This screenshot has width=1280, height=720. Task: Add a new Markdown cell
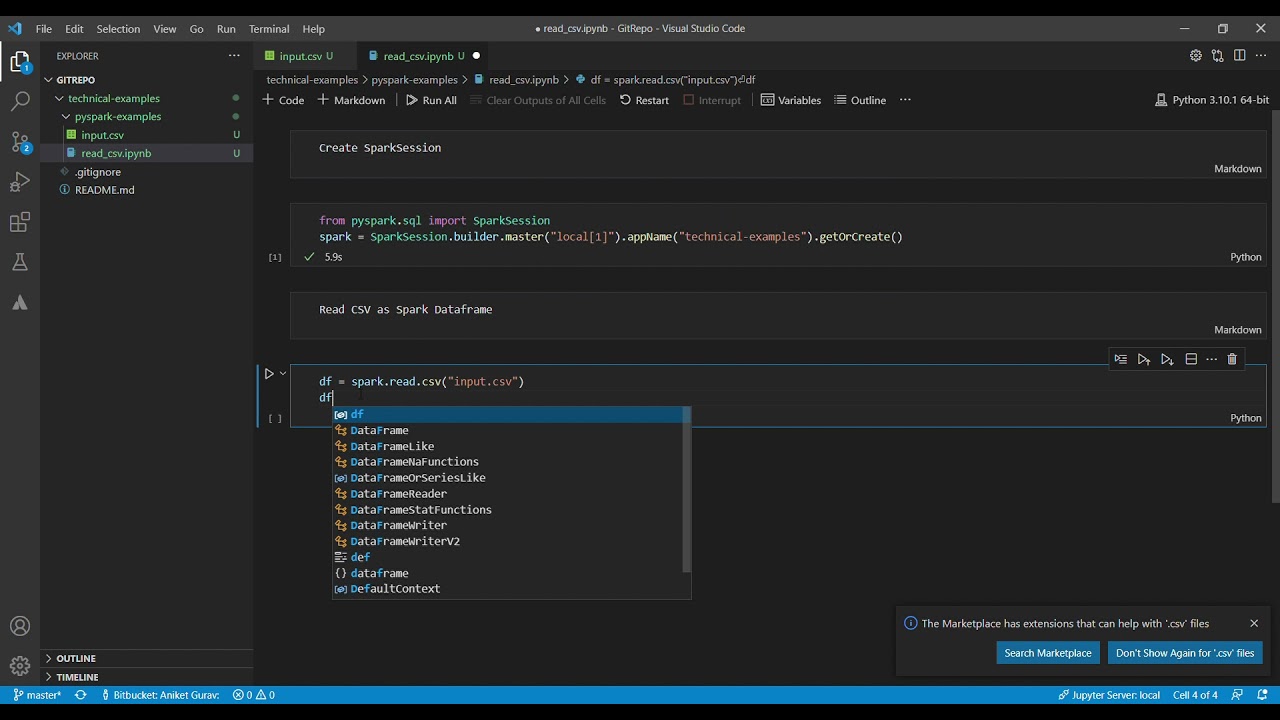coord(351,100)
